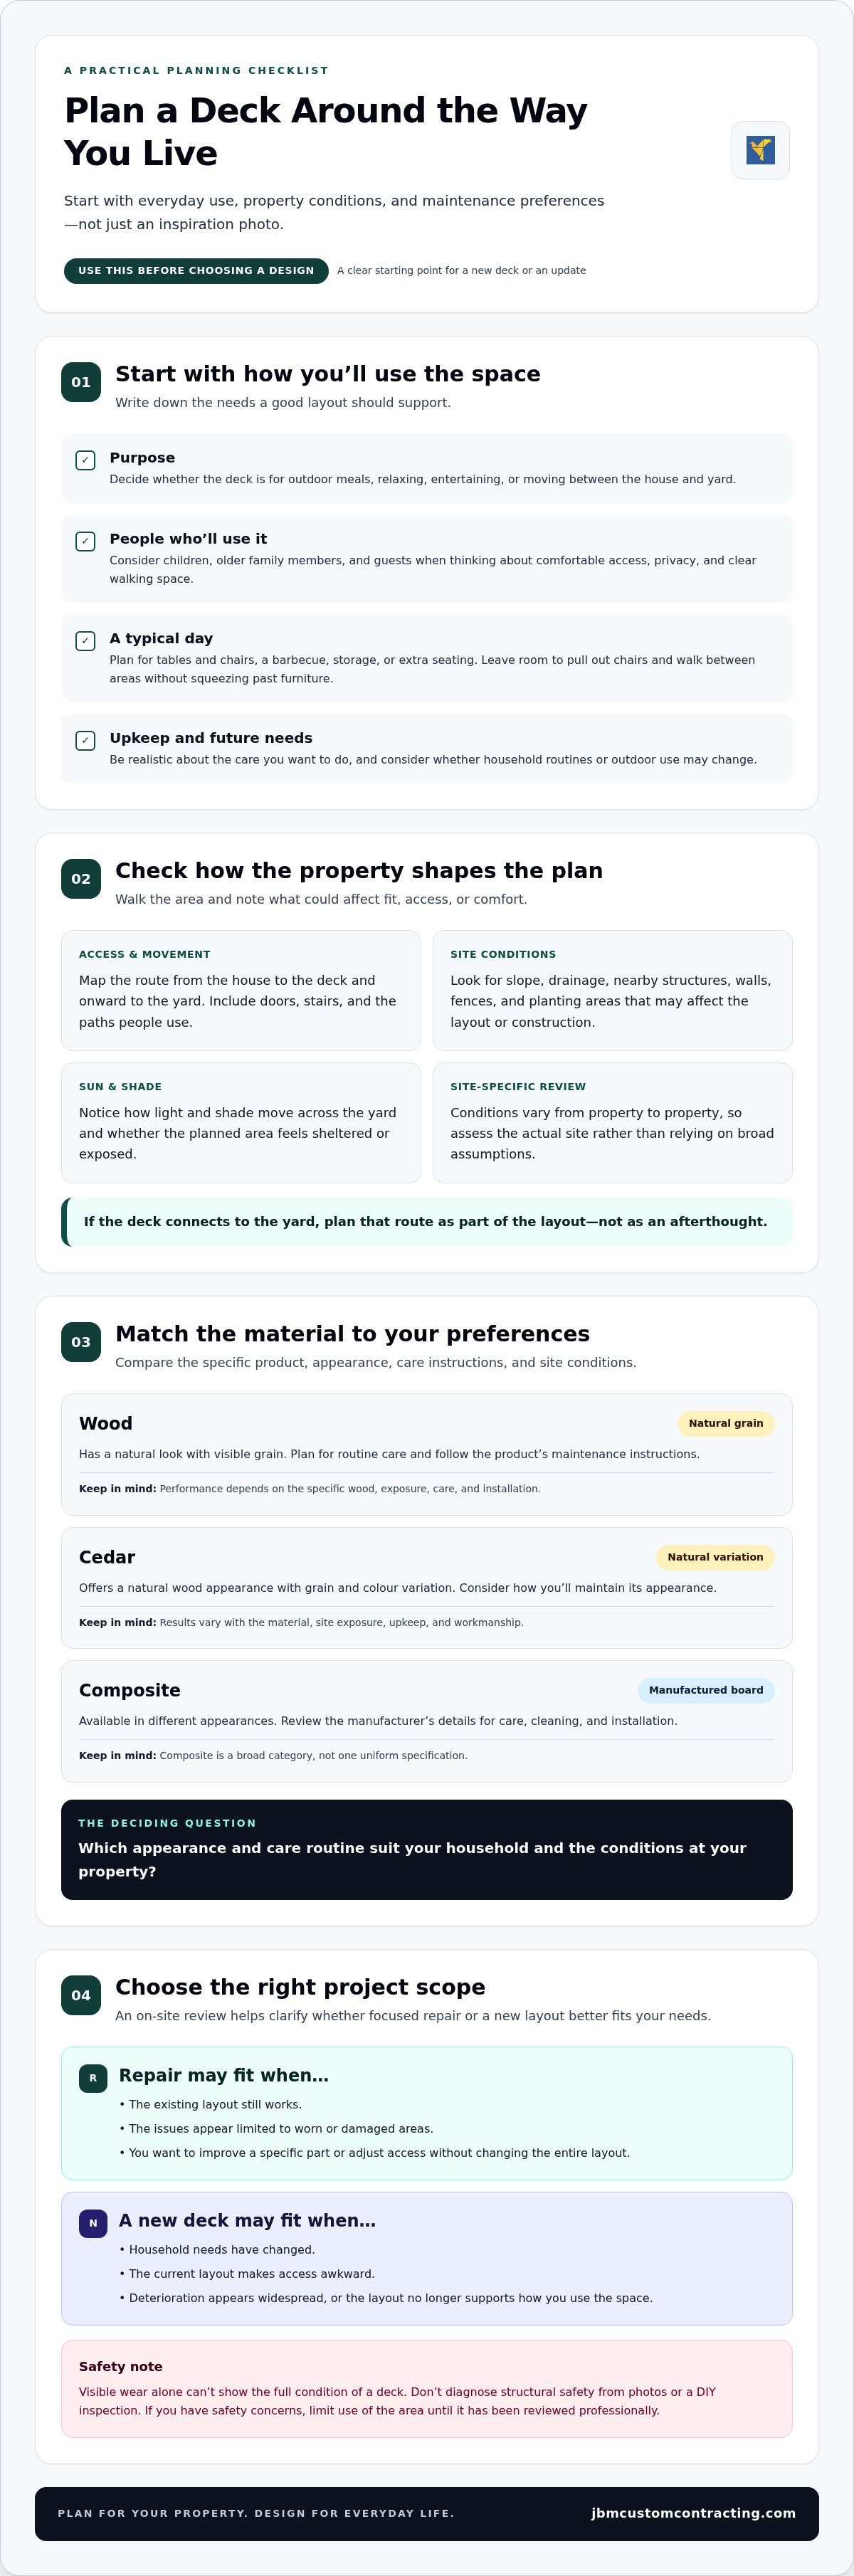
Task: Open the Access & Movement card
Action: (241, 990)
